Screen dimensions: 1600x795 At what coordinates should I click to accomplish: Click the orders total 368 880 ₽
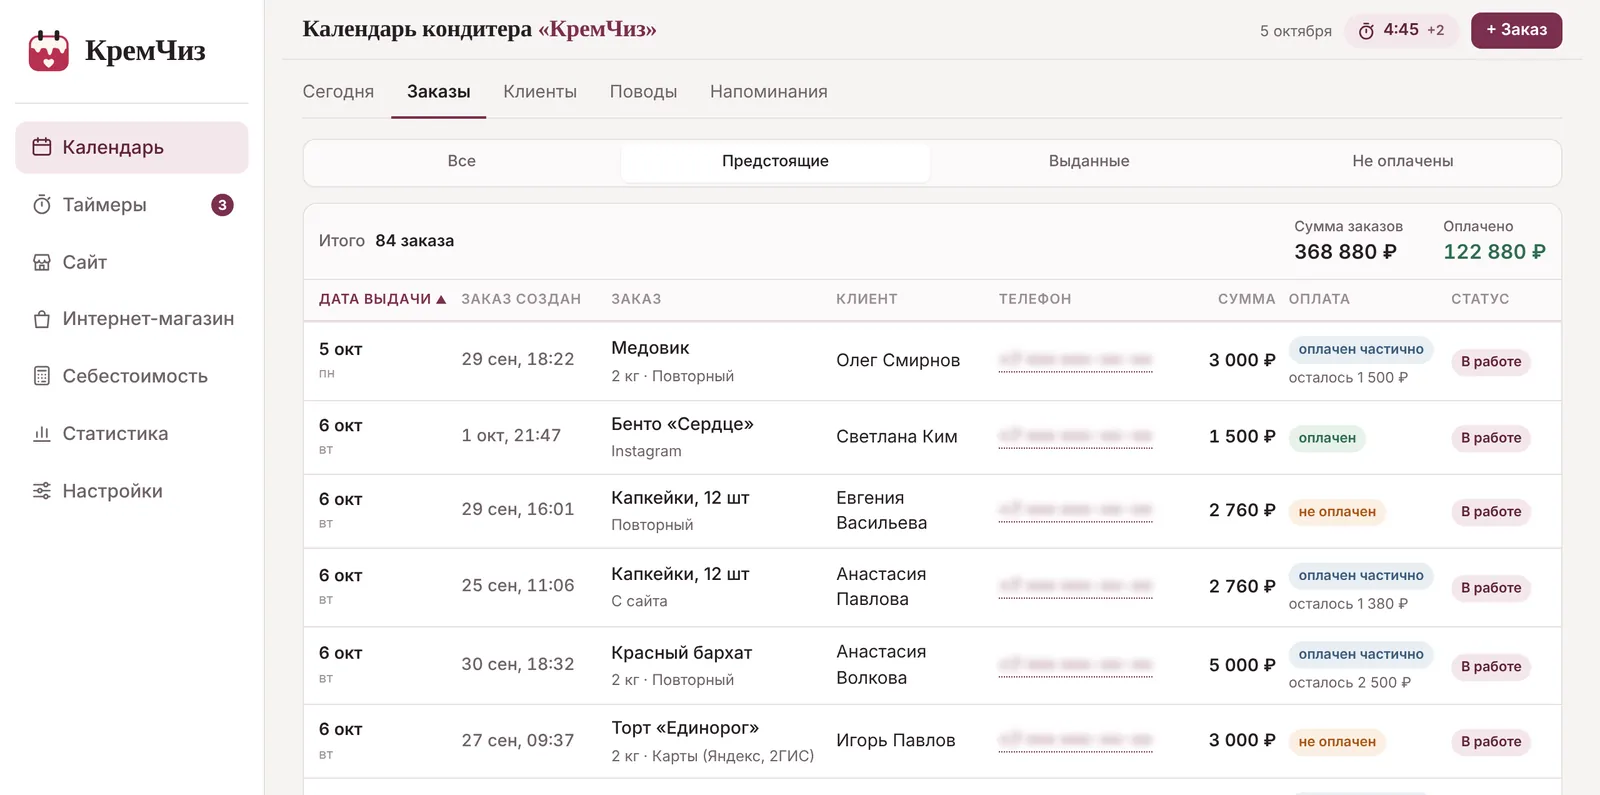(1345, 252)
